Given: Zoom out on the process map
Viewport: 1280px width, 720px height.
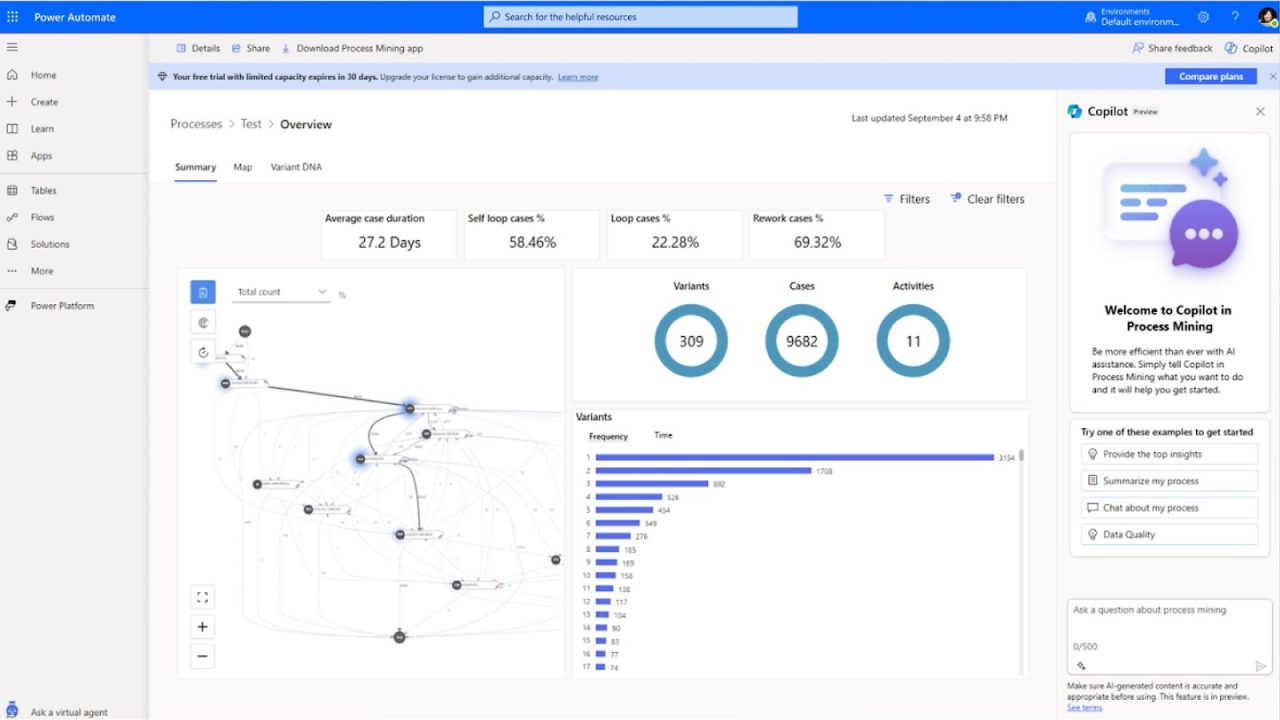Looking at the screenshot, I should tap(203, 656).
